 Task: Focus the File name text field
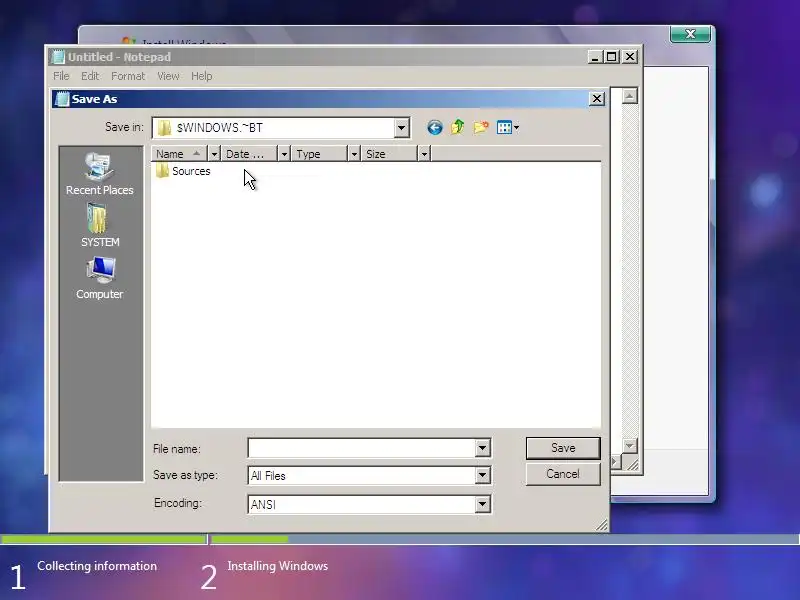click(x=362, y=448)
